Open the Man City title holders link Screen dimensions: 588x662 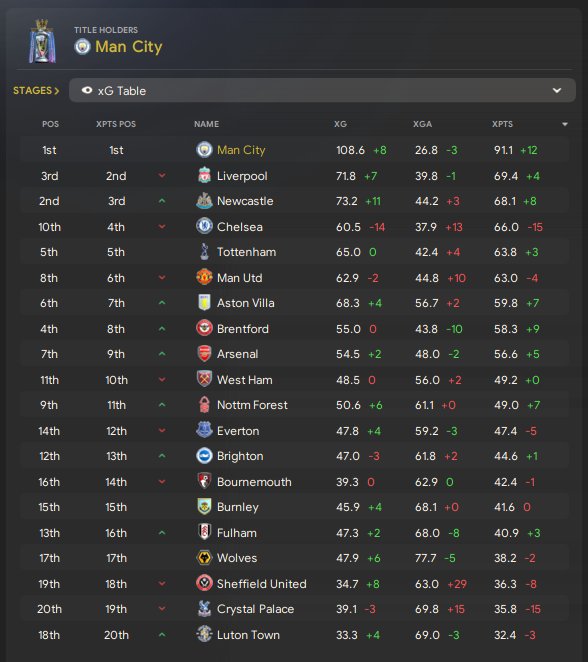coord(129,46)
